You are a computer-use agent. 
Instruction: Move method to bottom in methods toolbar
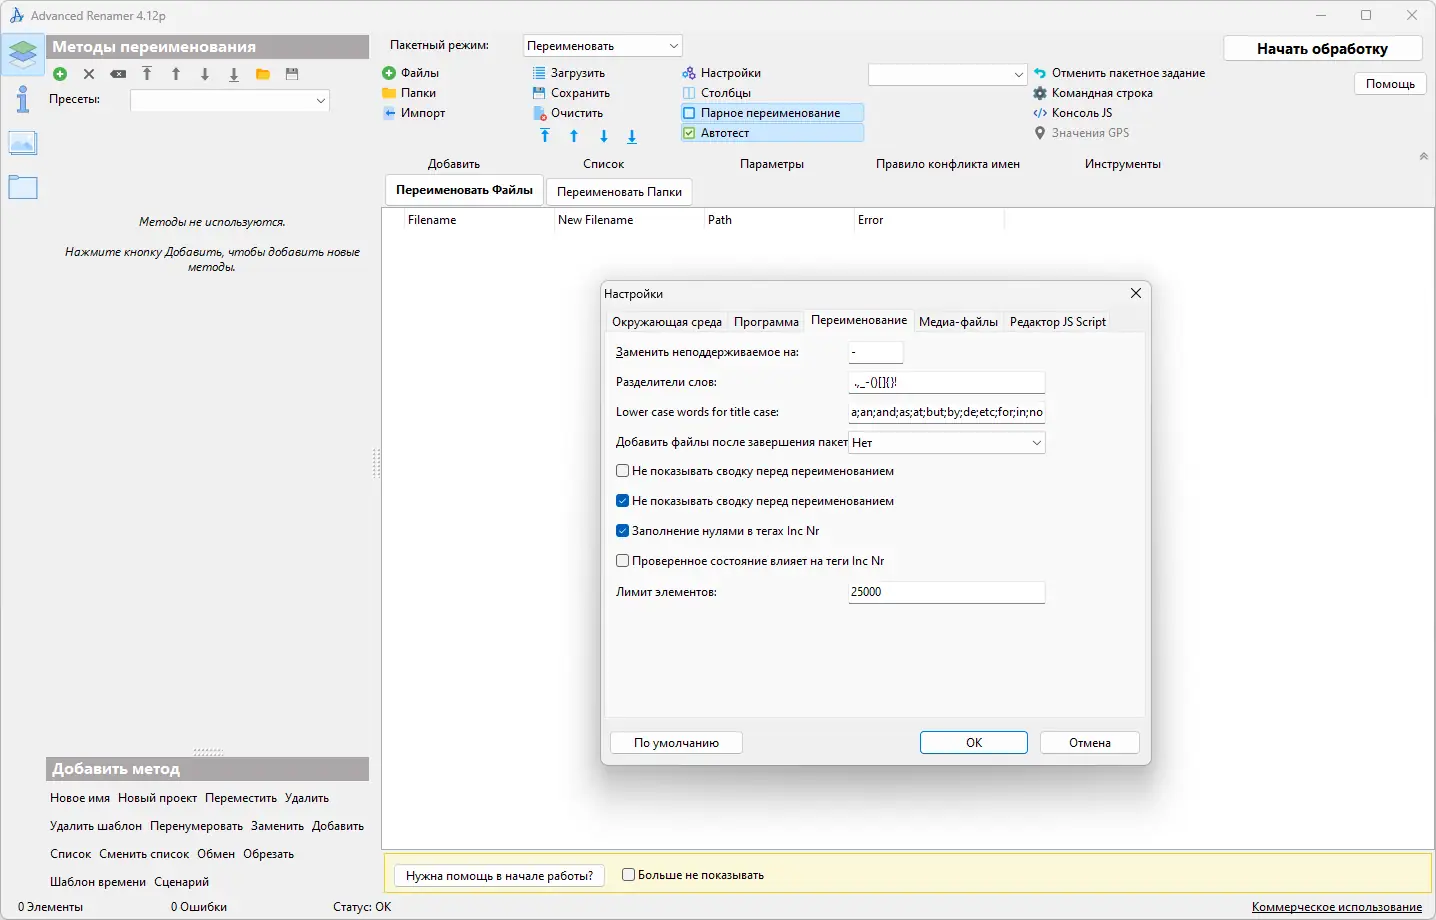click(x=234, y=74)
